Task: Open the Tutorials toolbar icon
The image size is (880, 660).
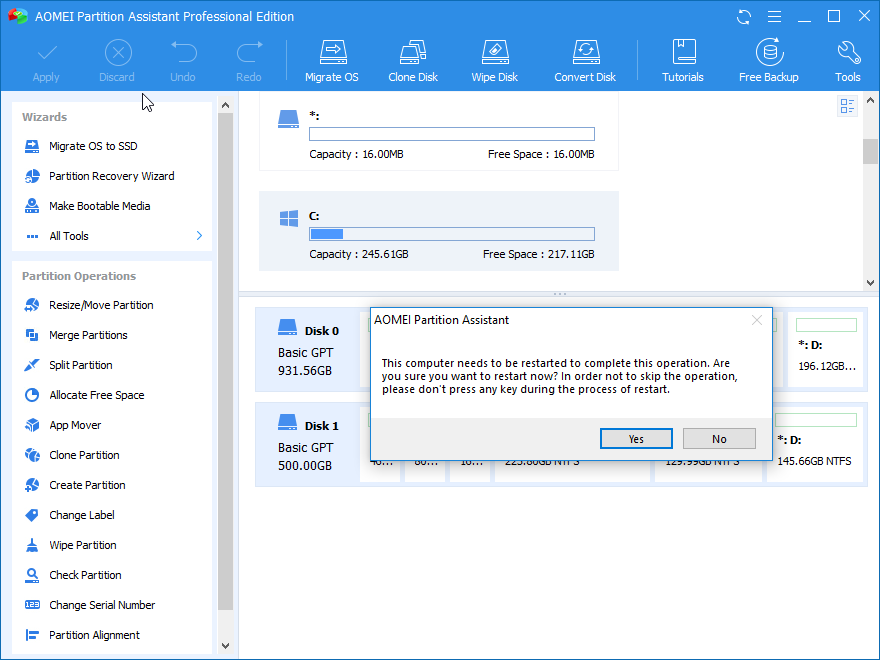Action: point(683,61)
